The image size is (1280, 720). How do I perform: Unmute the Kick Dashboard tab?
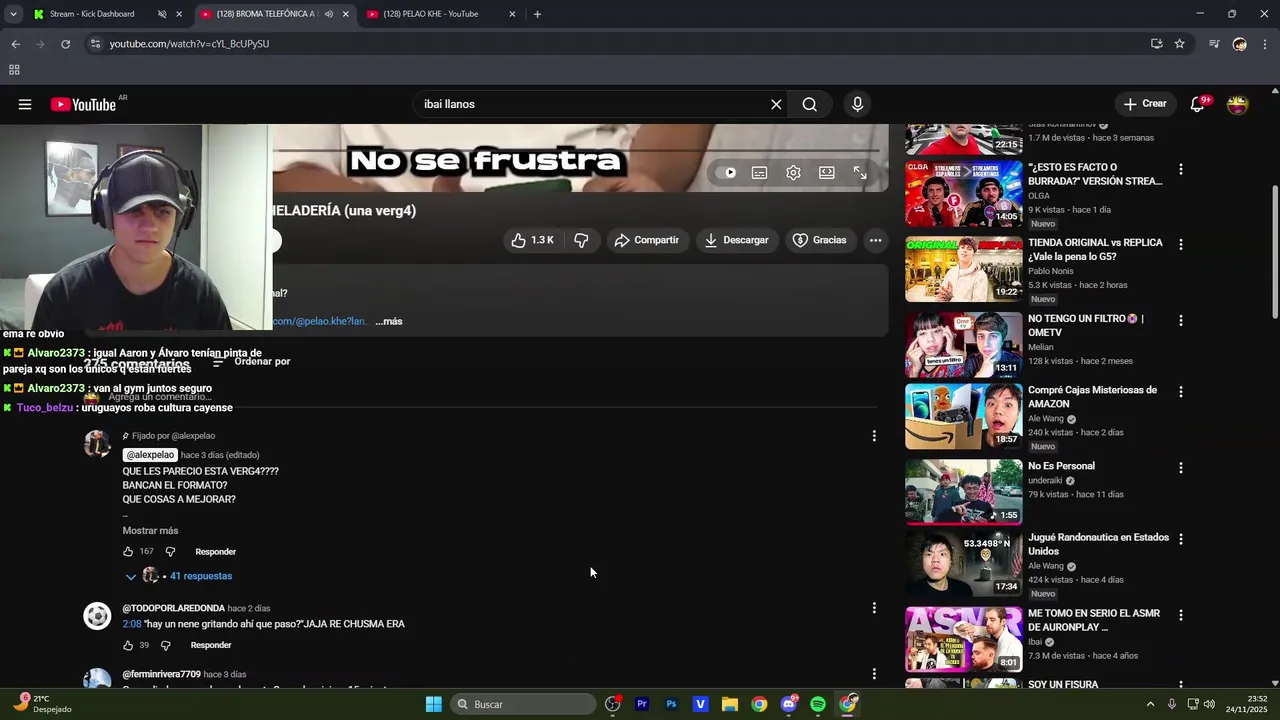[x=162, y=14]
